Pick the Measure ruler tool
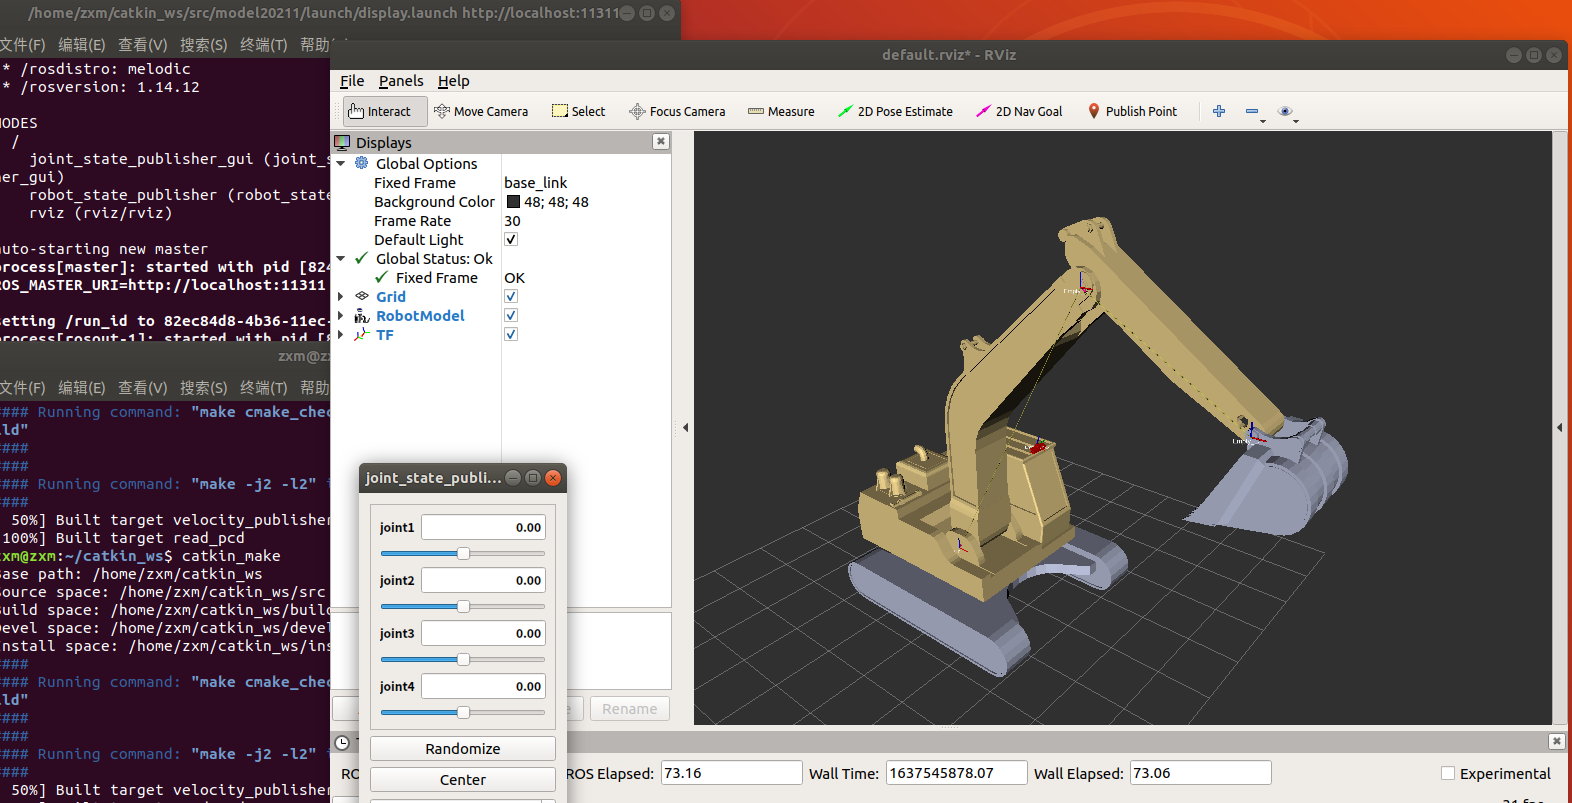Viewport: 1572px width, 803px height. [x=781, y=111]
